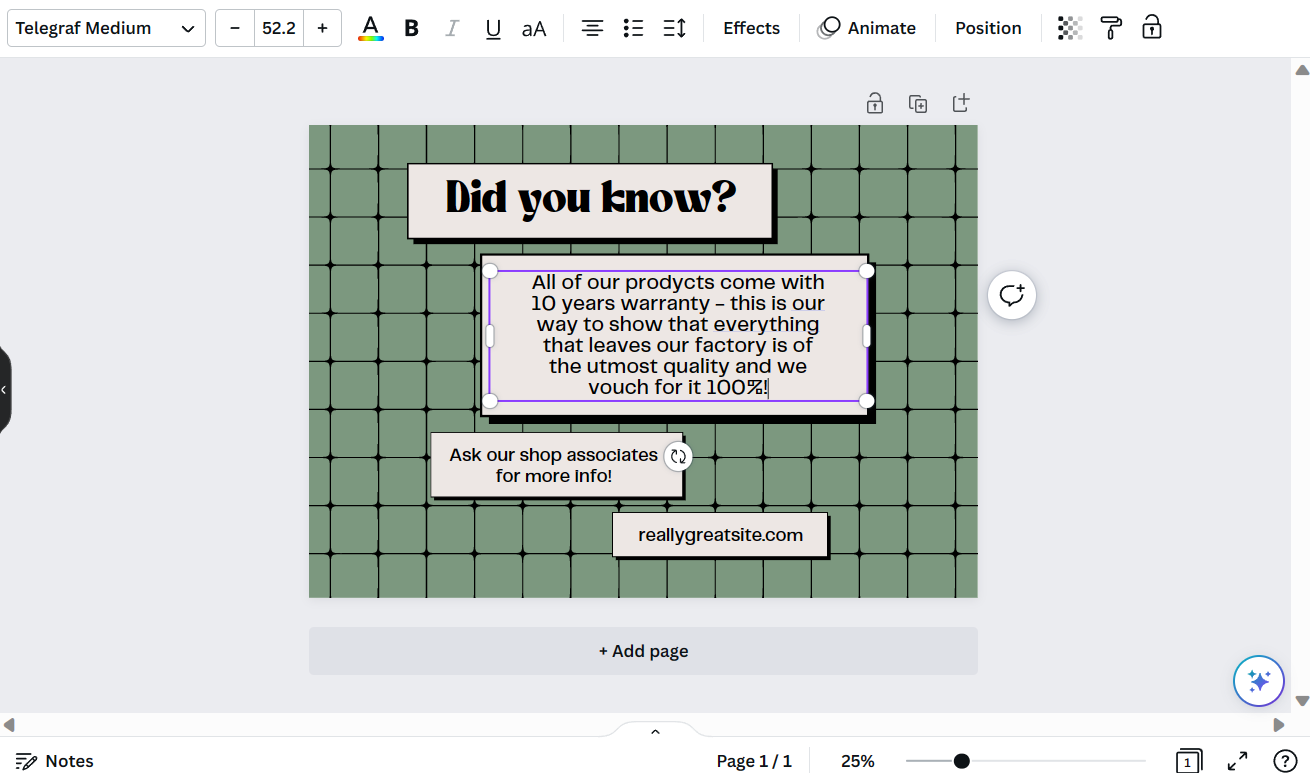Duplicate the page
Image resolution: width=1310 pixels, height=773 pixels.
918,103
